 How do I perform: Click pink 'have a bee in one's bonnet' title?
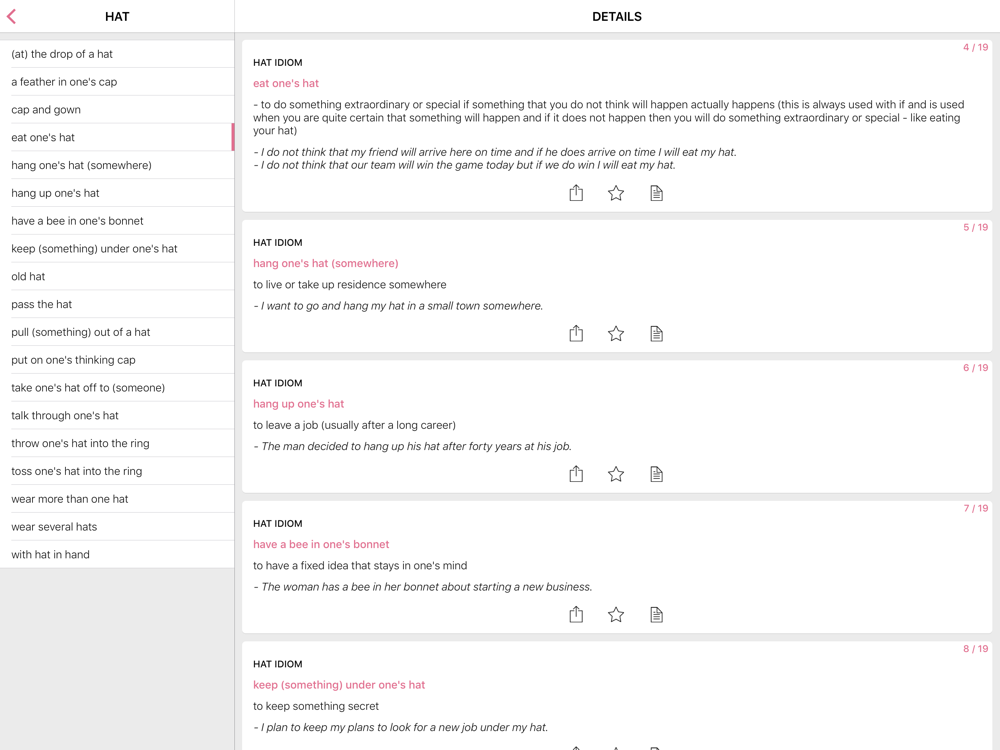[321, 544]
